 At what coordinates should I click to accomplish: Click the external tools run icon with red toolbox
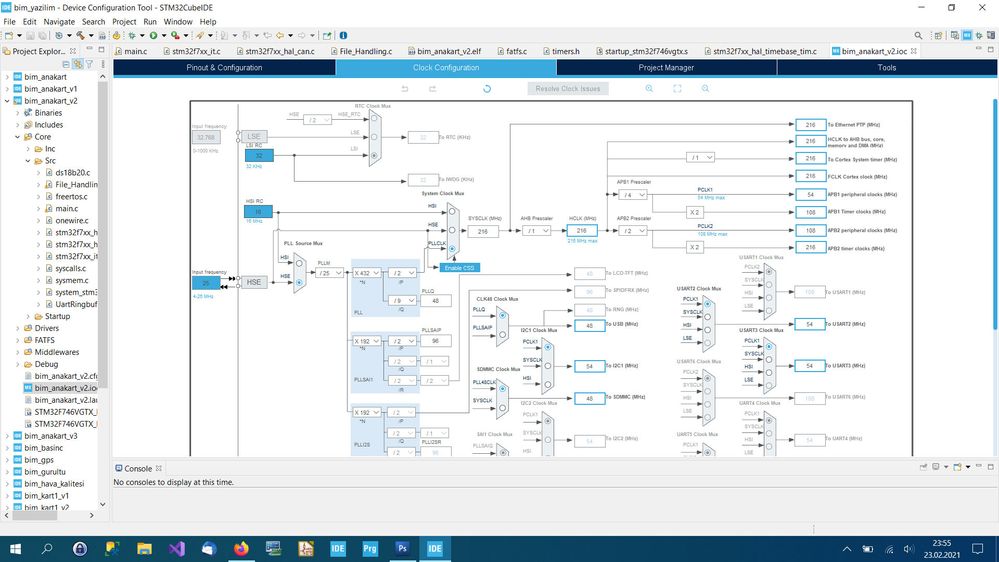click(x=175, y=36)
